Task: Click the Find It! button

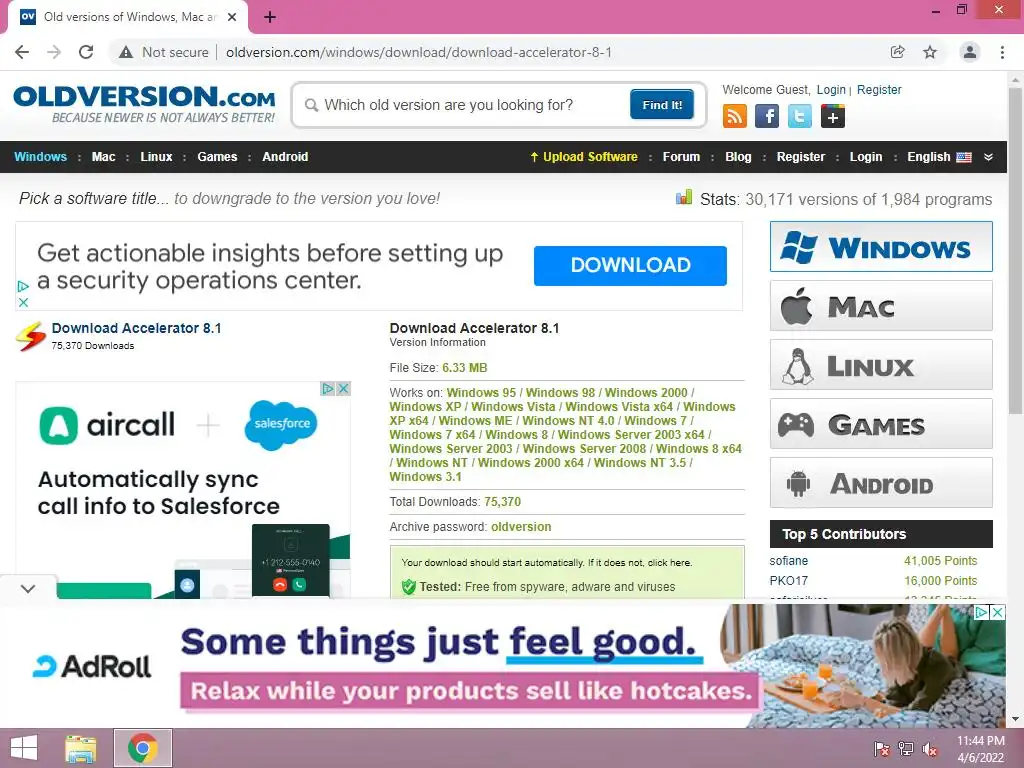Action: [662, 104]
